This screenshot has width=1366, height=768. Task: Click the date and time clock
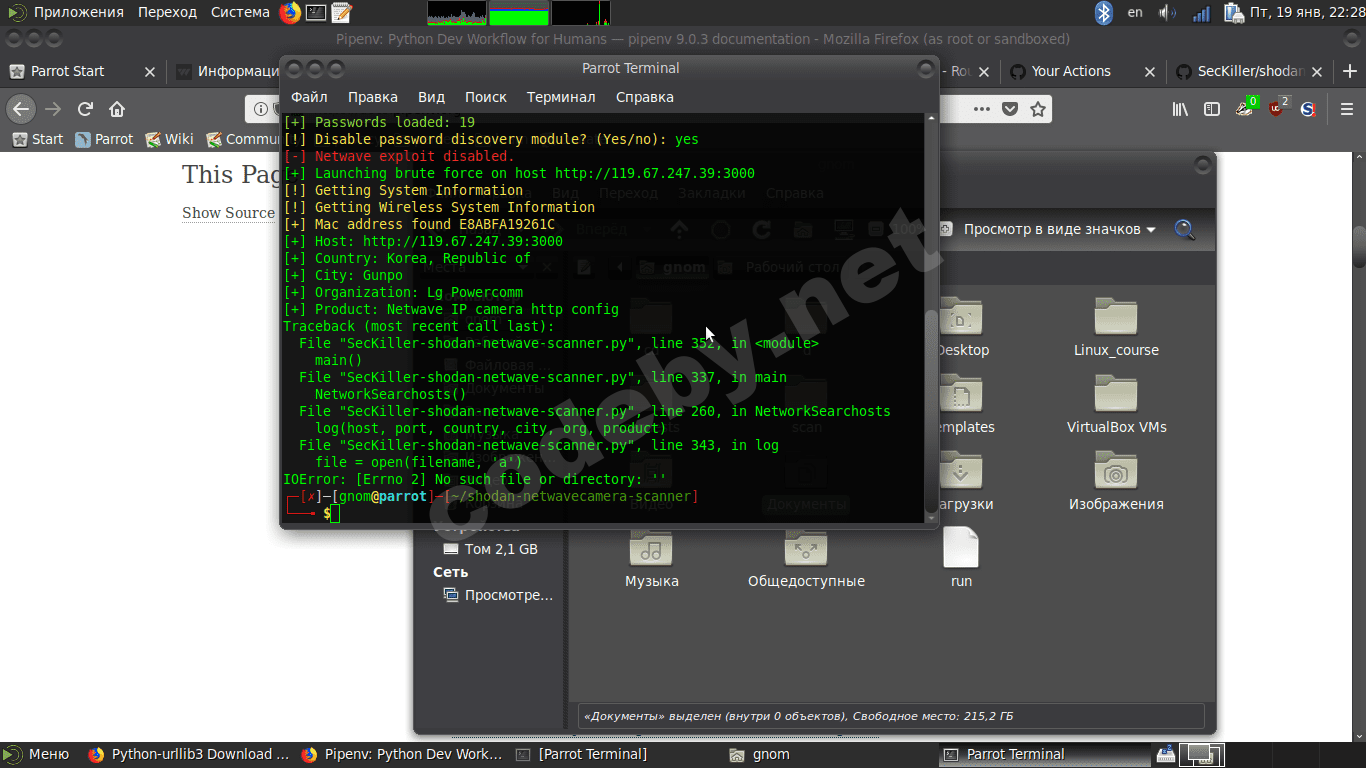1306,12
